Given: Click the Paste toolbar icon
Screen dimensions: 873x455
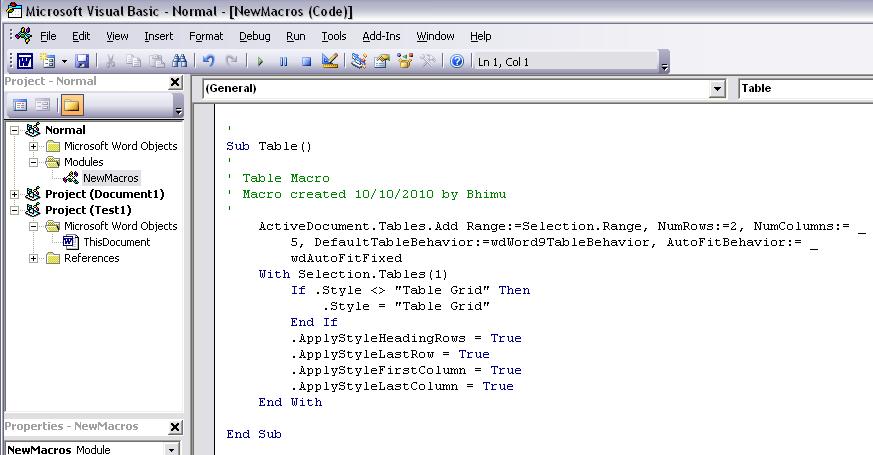Looking at the screenshot, I should [x=156, y=61].
